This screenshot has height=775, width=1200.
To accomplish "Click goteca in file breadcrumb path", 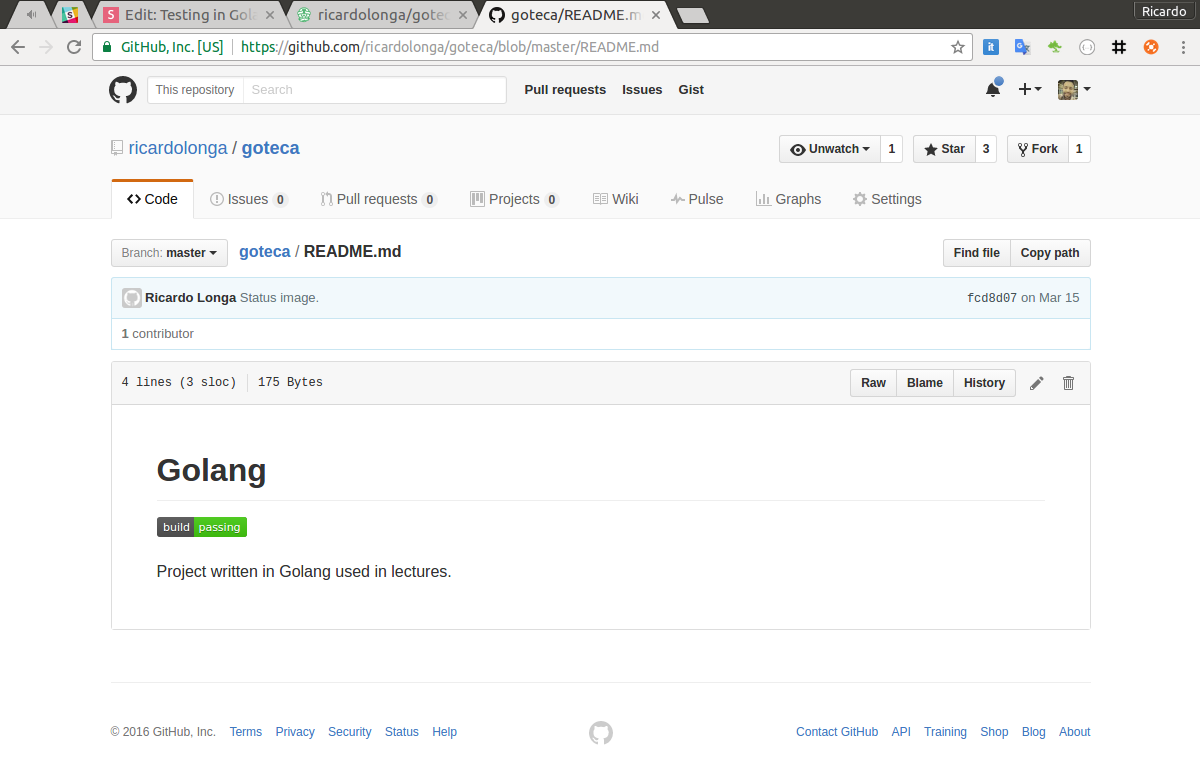I will (265, 252).
